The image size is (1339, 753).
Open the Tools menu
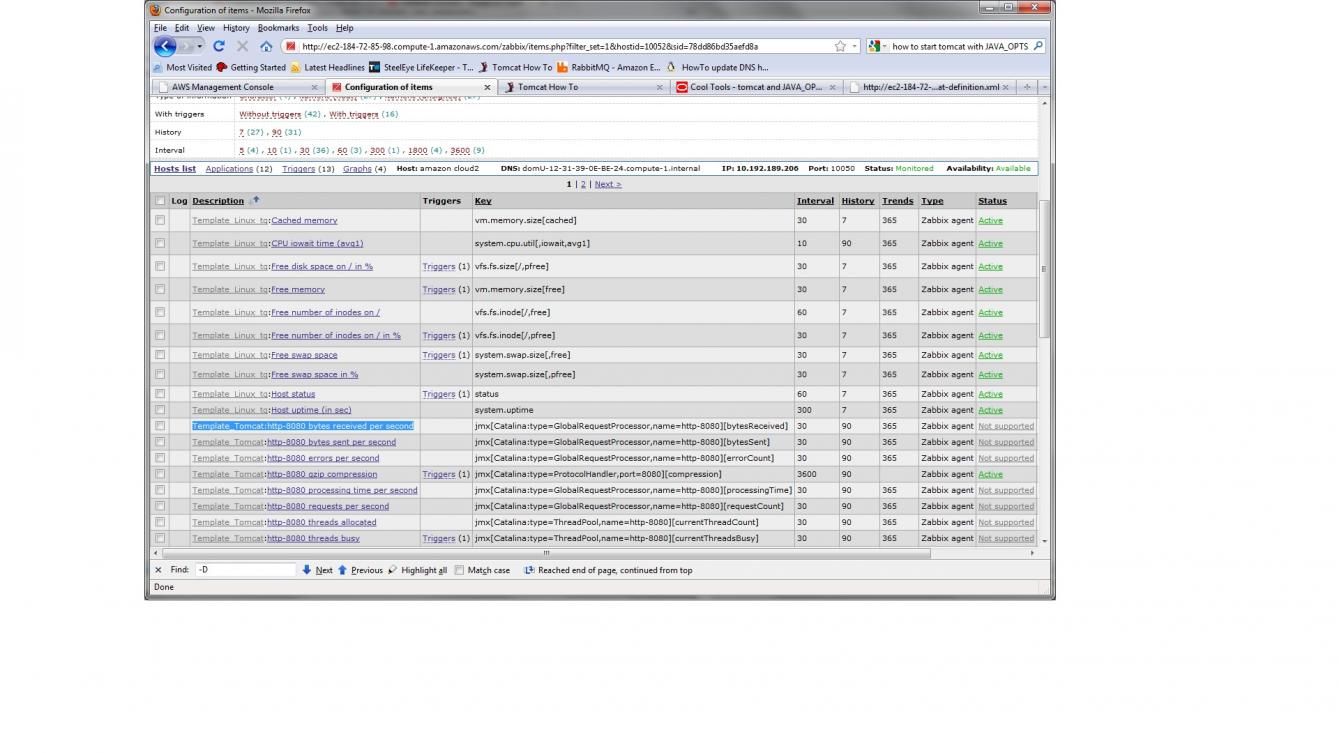[x=317, y=28]
